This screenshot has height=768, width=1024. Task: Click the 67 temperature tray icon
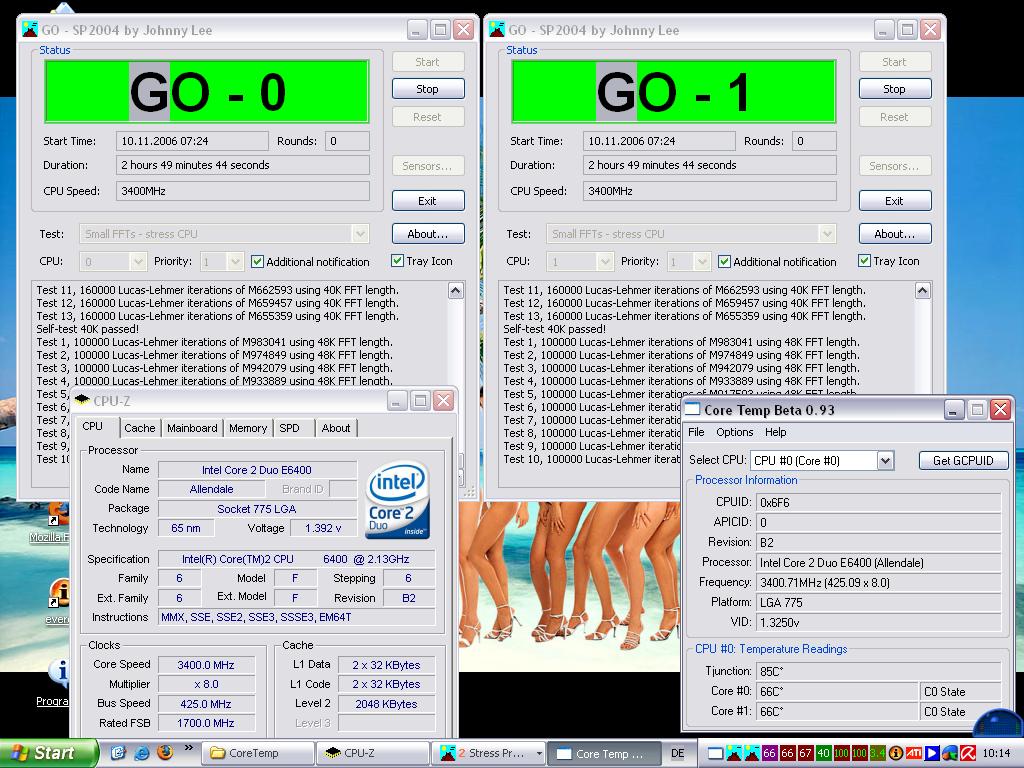[805, 753]
